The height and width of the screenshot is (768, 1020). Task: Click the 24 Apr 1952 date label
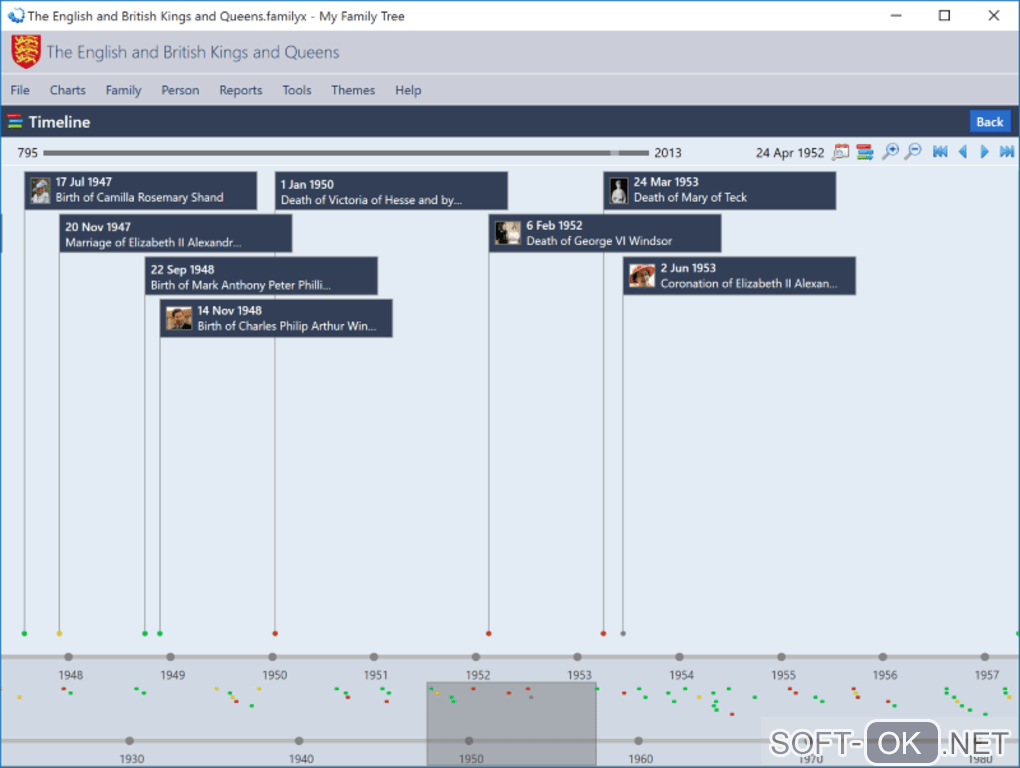[x=790, y=153]
